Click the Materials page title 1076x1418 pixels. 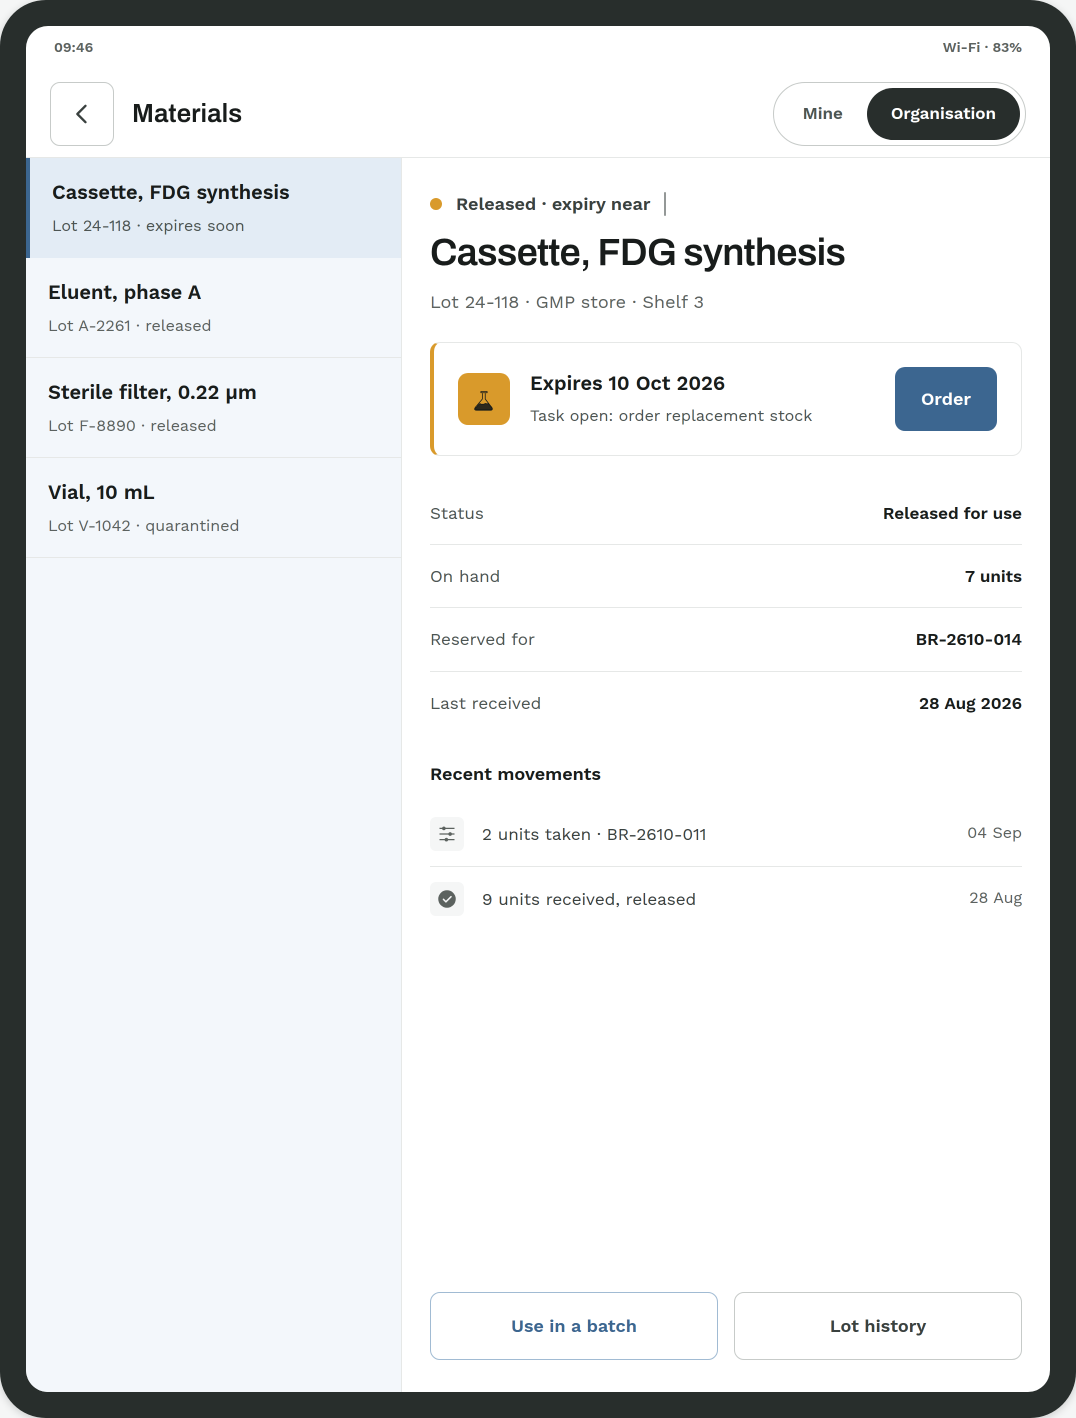187,114
